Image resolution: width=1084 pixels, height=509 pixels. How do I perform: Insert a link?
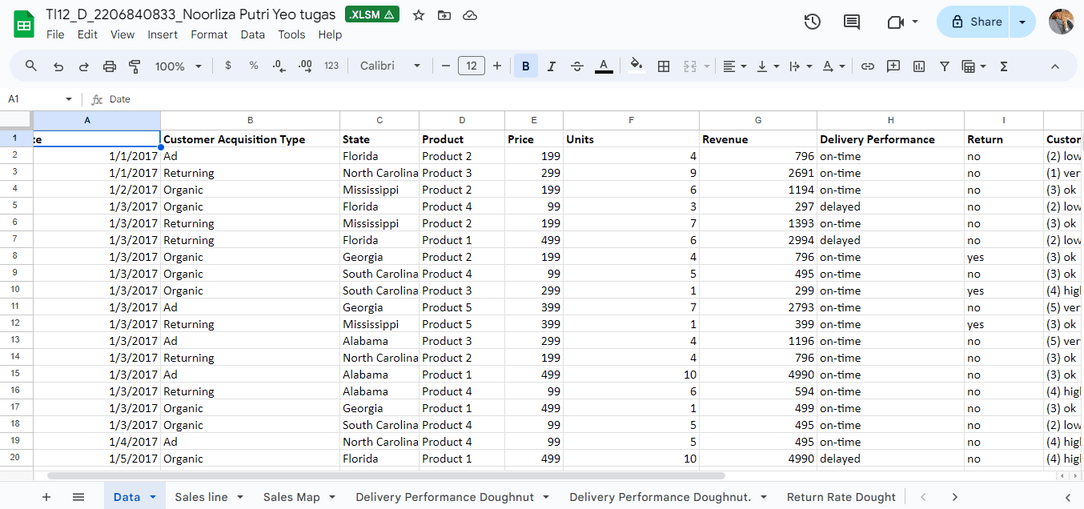[868, 66]
